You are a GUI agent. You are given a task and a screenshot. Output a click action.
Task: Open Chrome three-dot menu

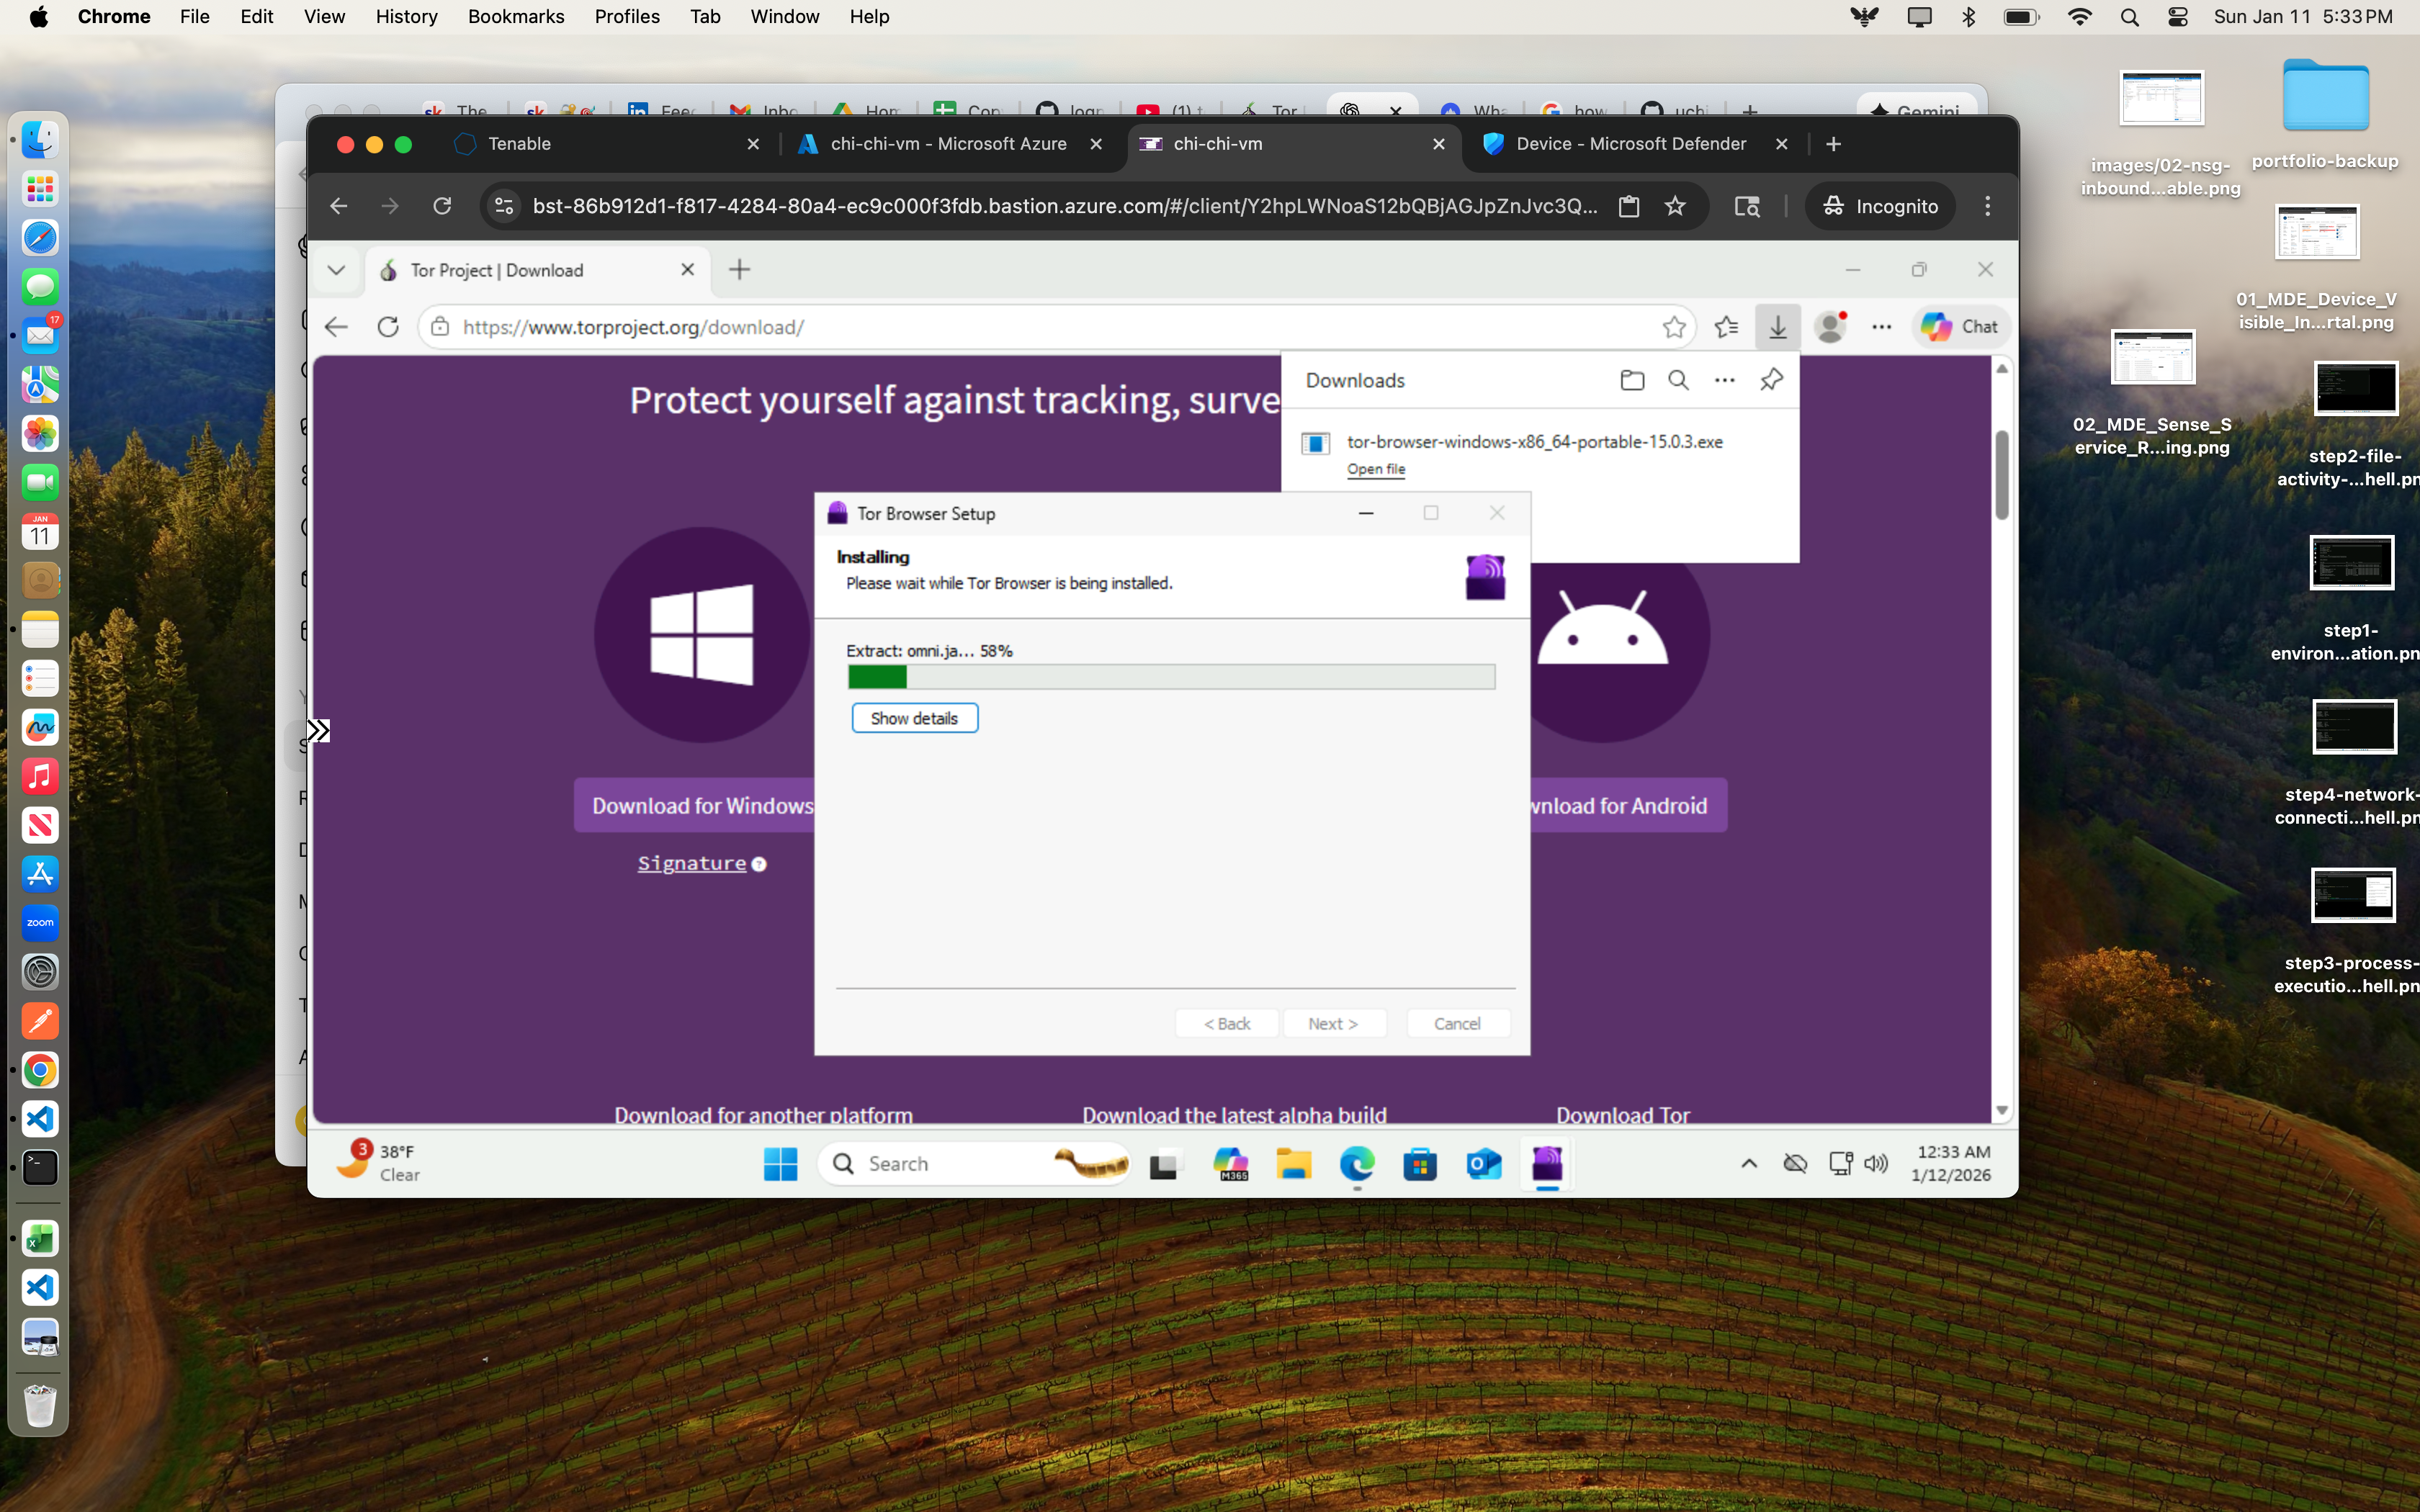[1987, 206]
